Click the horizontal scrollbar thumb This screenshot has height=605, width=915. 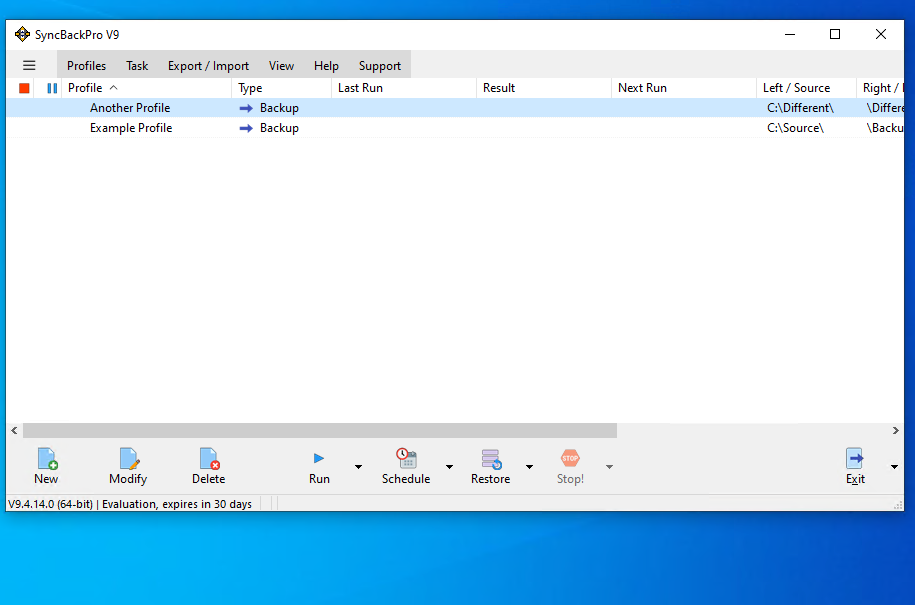pos(320,431)
